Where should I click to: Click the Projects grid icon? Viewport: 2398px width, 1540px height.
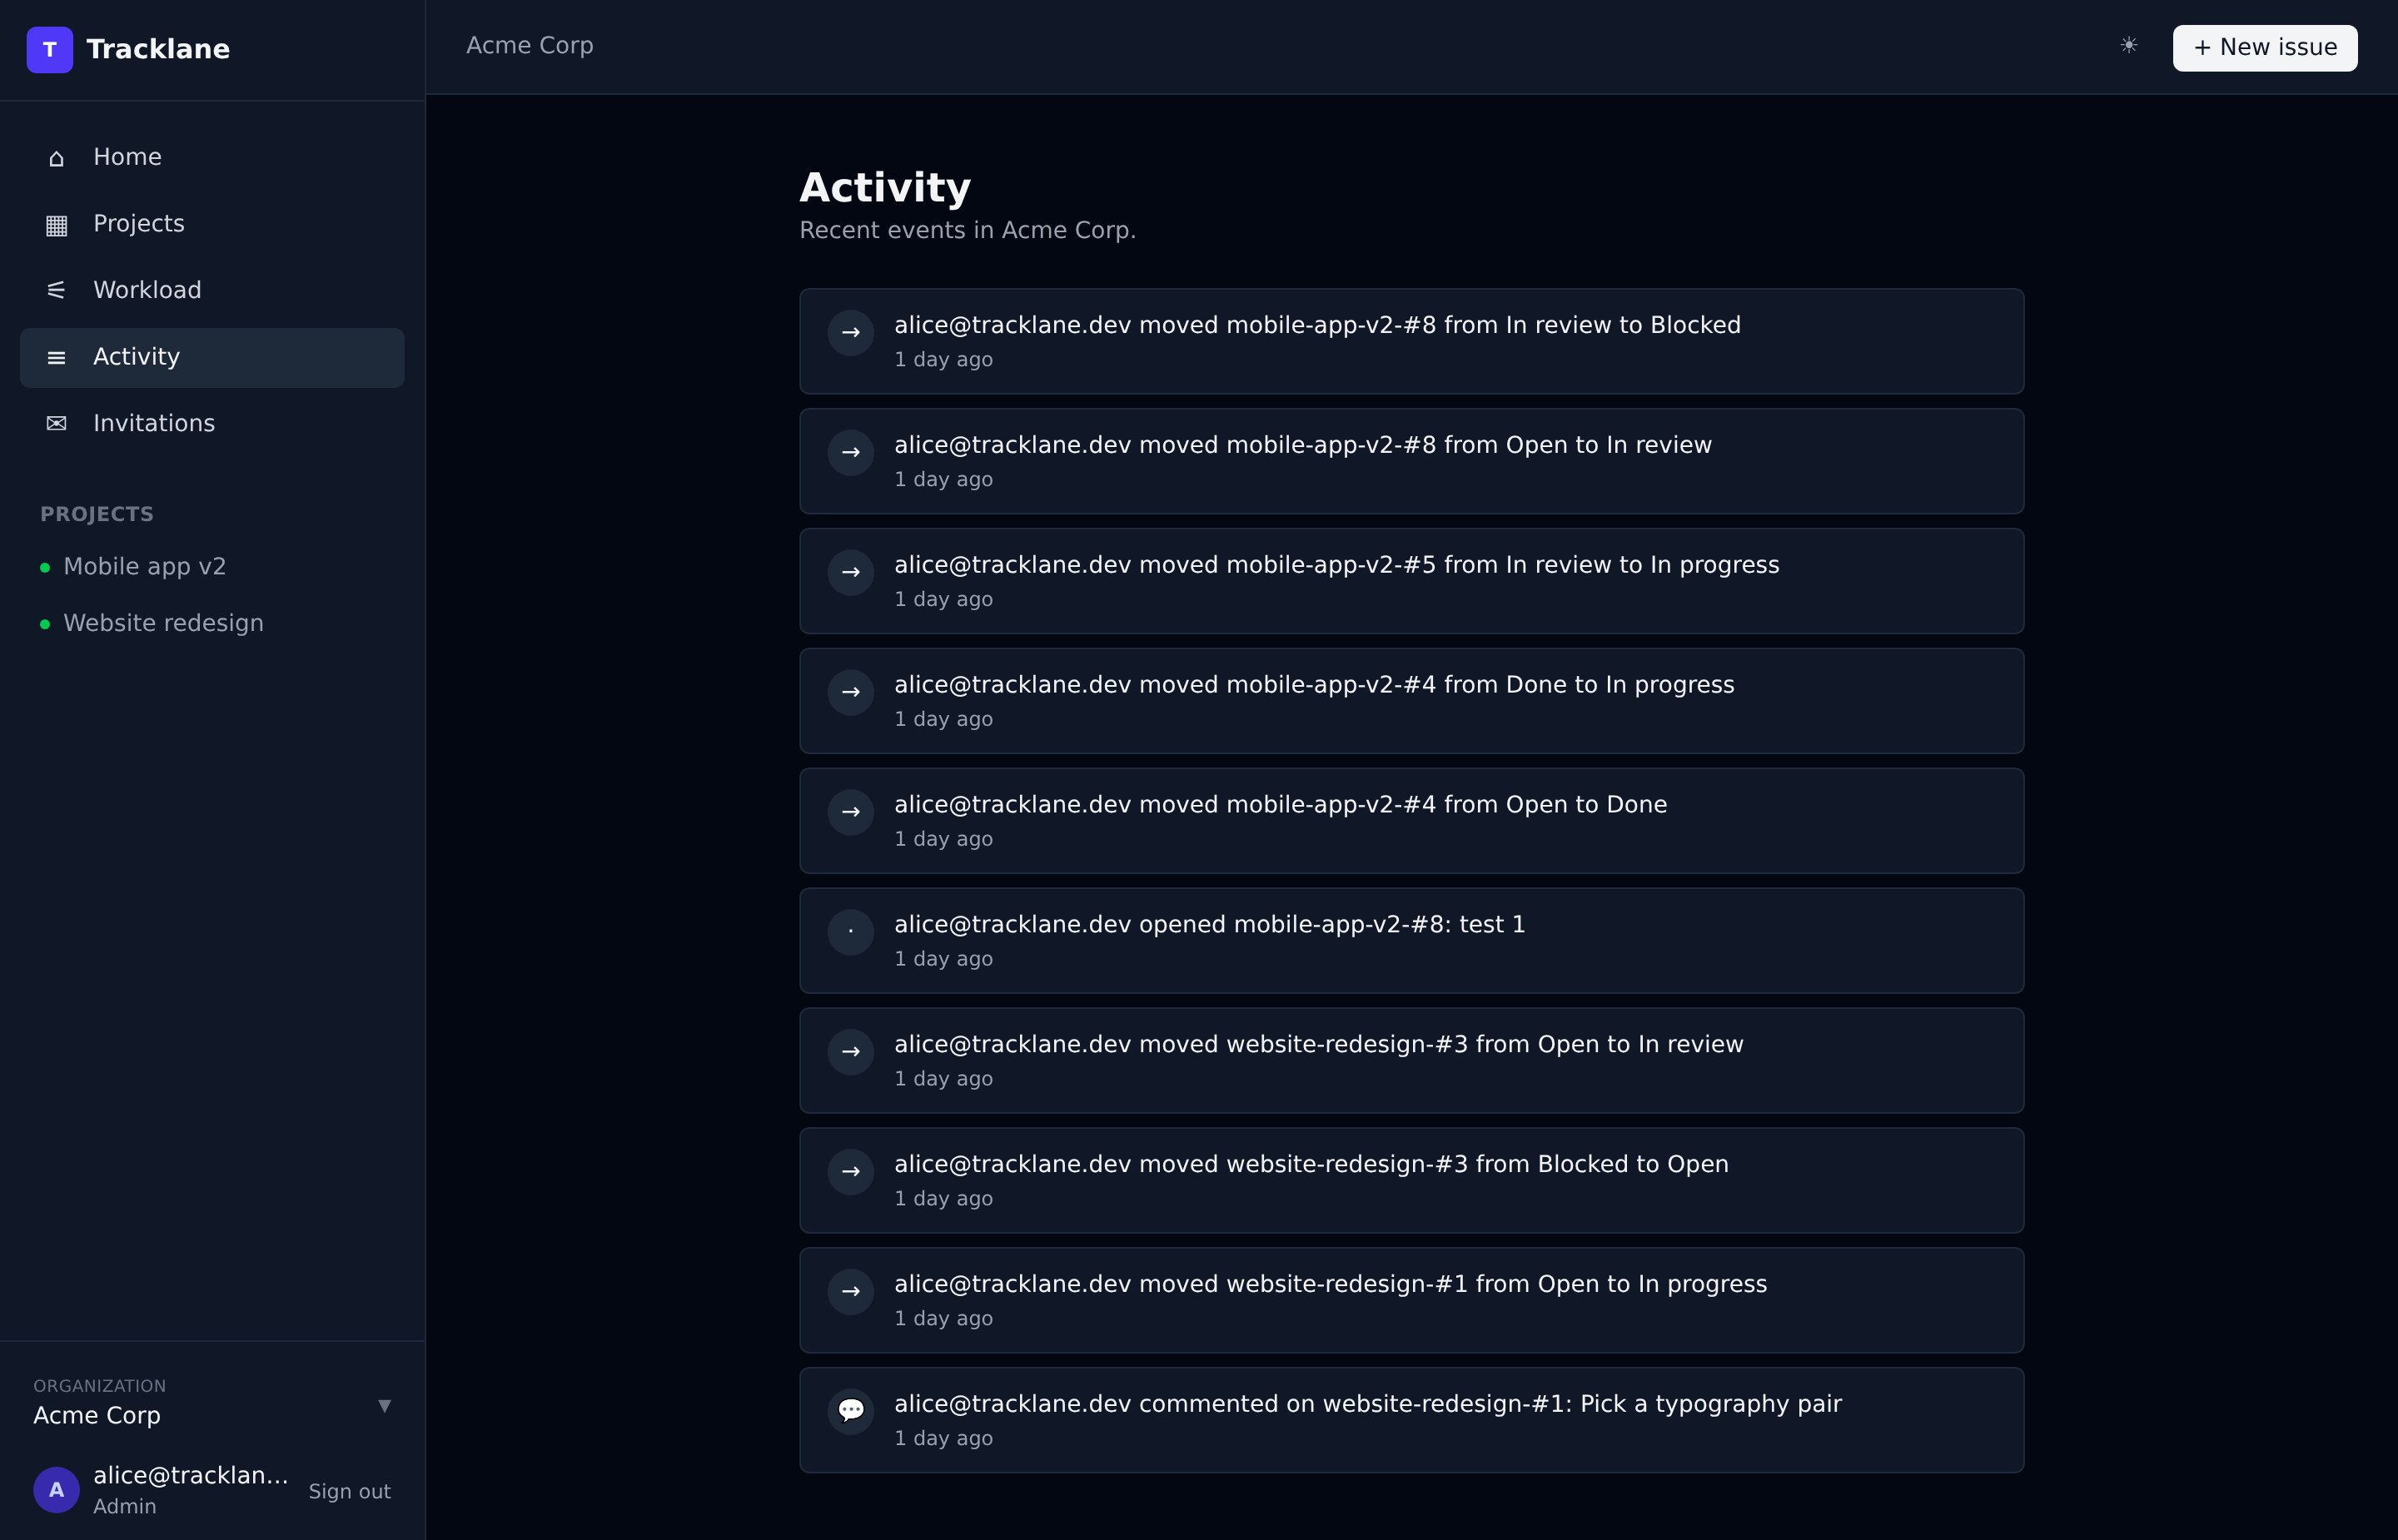pyautogui.click(x=56, y=224)
